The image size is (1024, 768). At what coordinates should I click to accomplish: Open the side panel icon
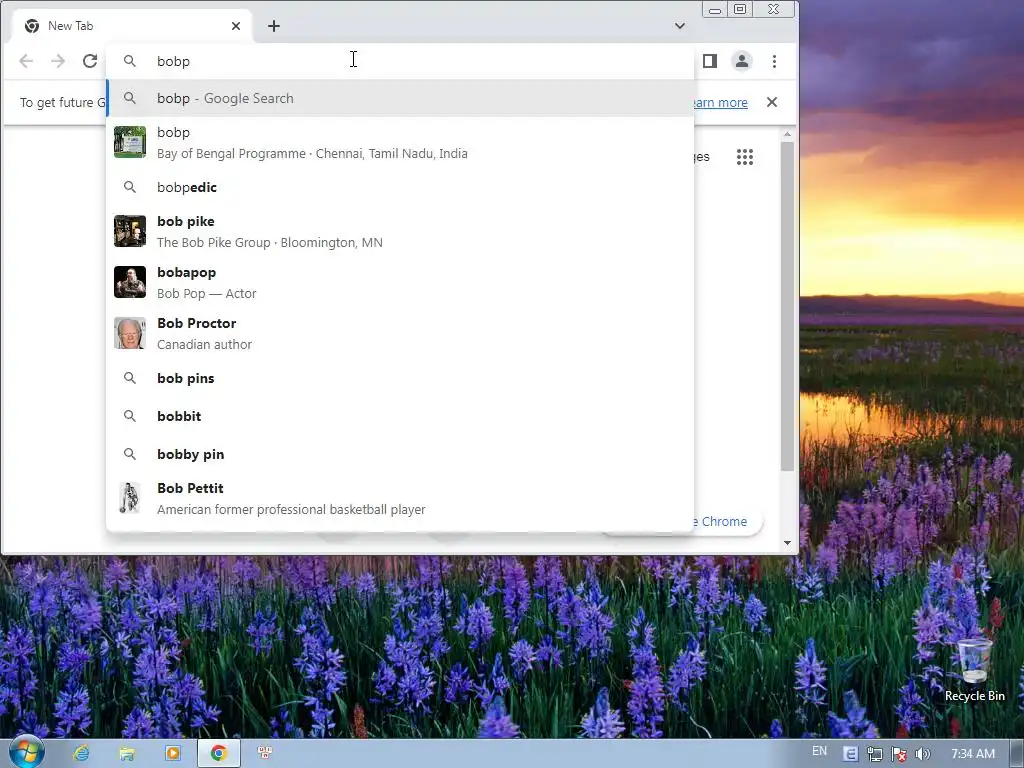(x=710, y=61)
